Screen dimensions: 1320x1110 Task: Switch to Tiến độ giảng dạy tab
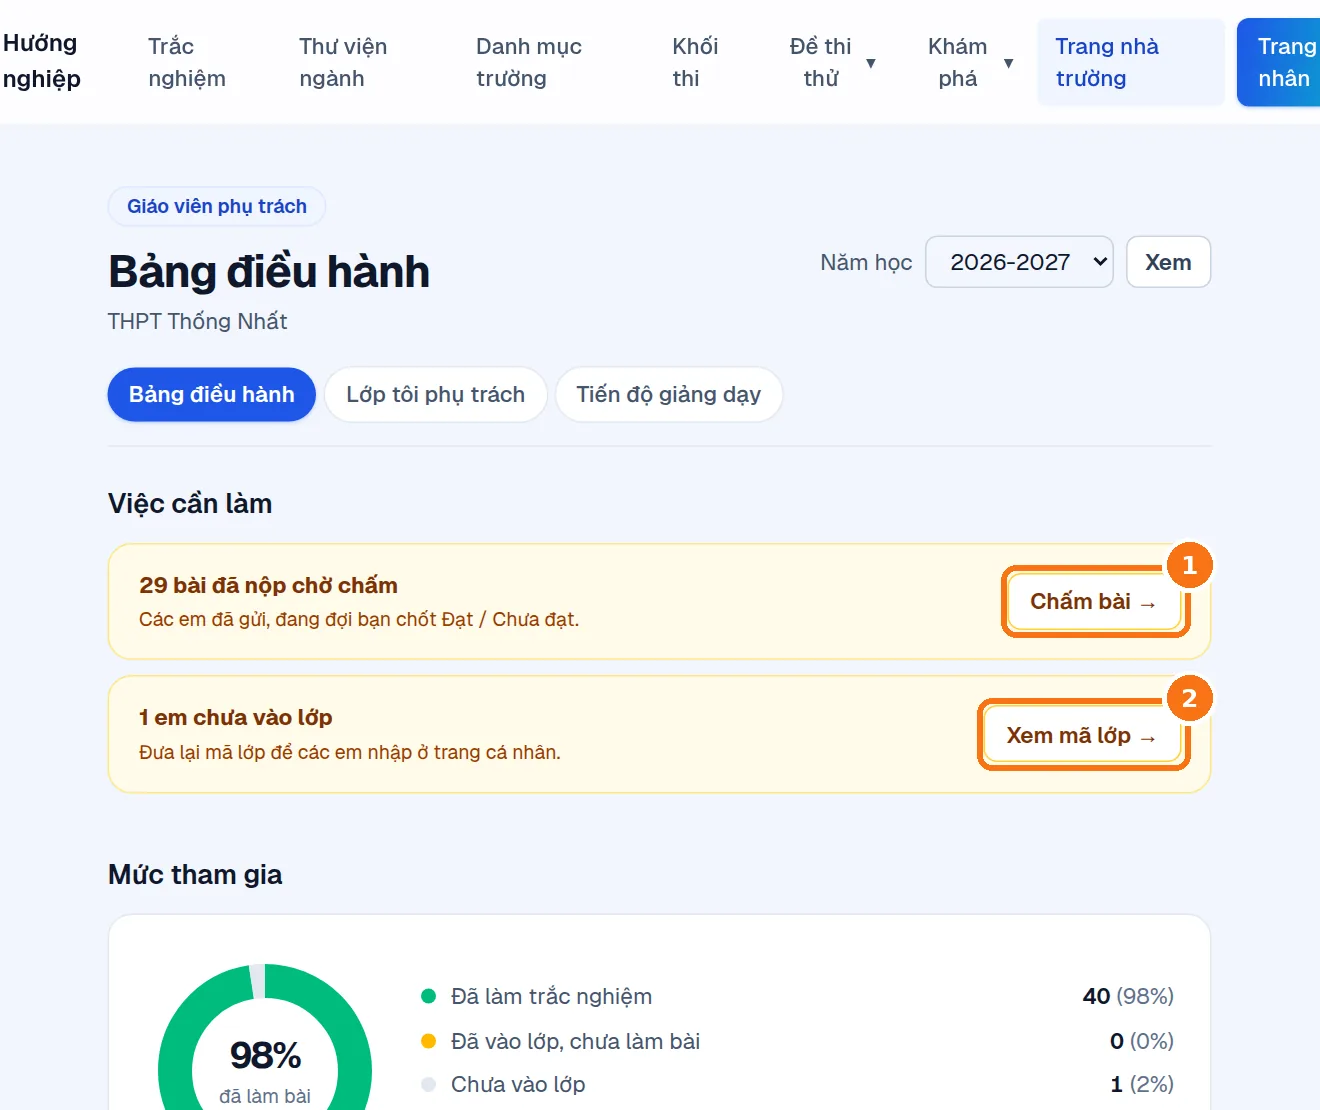(669, 394)
